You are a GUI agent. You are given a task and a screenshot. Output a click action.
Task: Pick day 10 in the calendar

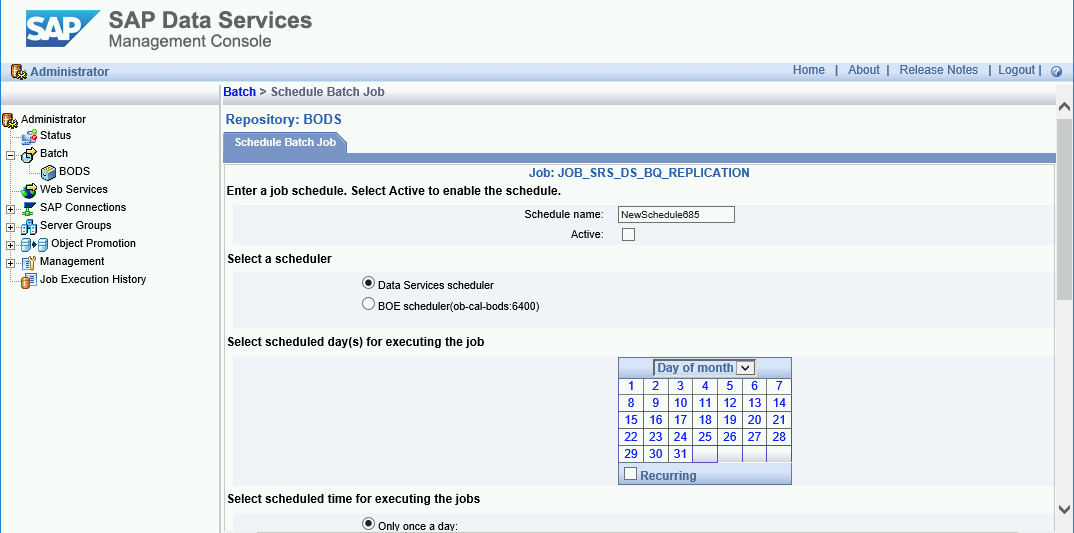pos(680,403)
